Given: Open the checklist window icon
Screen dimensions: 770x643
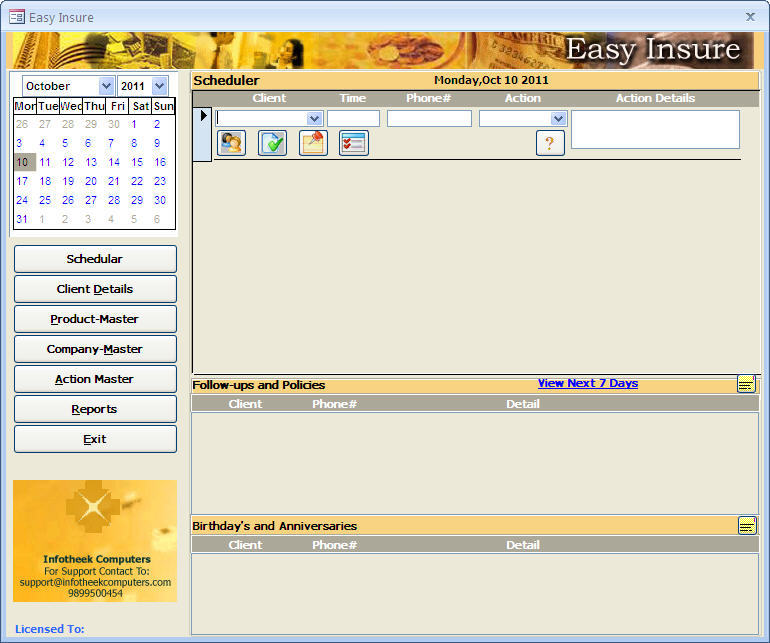Looking at the screenshot, I should (x=354, y=143).
